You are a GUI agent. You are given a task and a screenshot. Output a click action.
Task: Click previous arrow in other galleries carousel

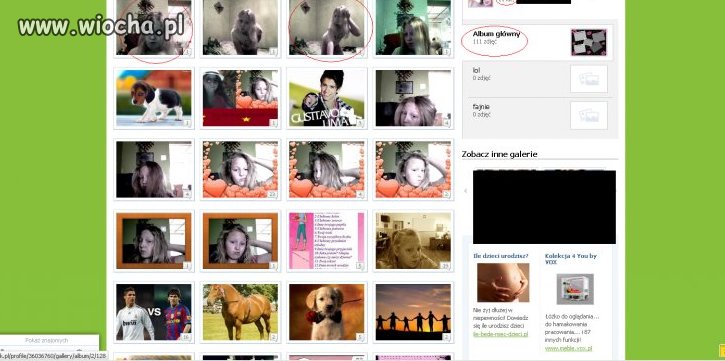click(x=466, y=191)
